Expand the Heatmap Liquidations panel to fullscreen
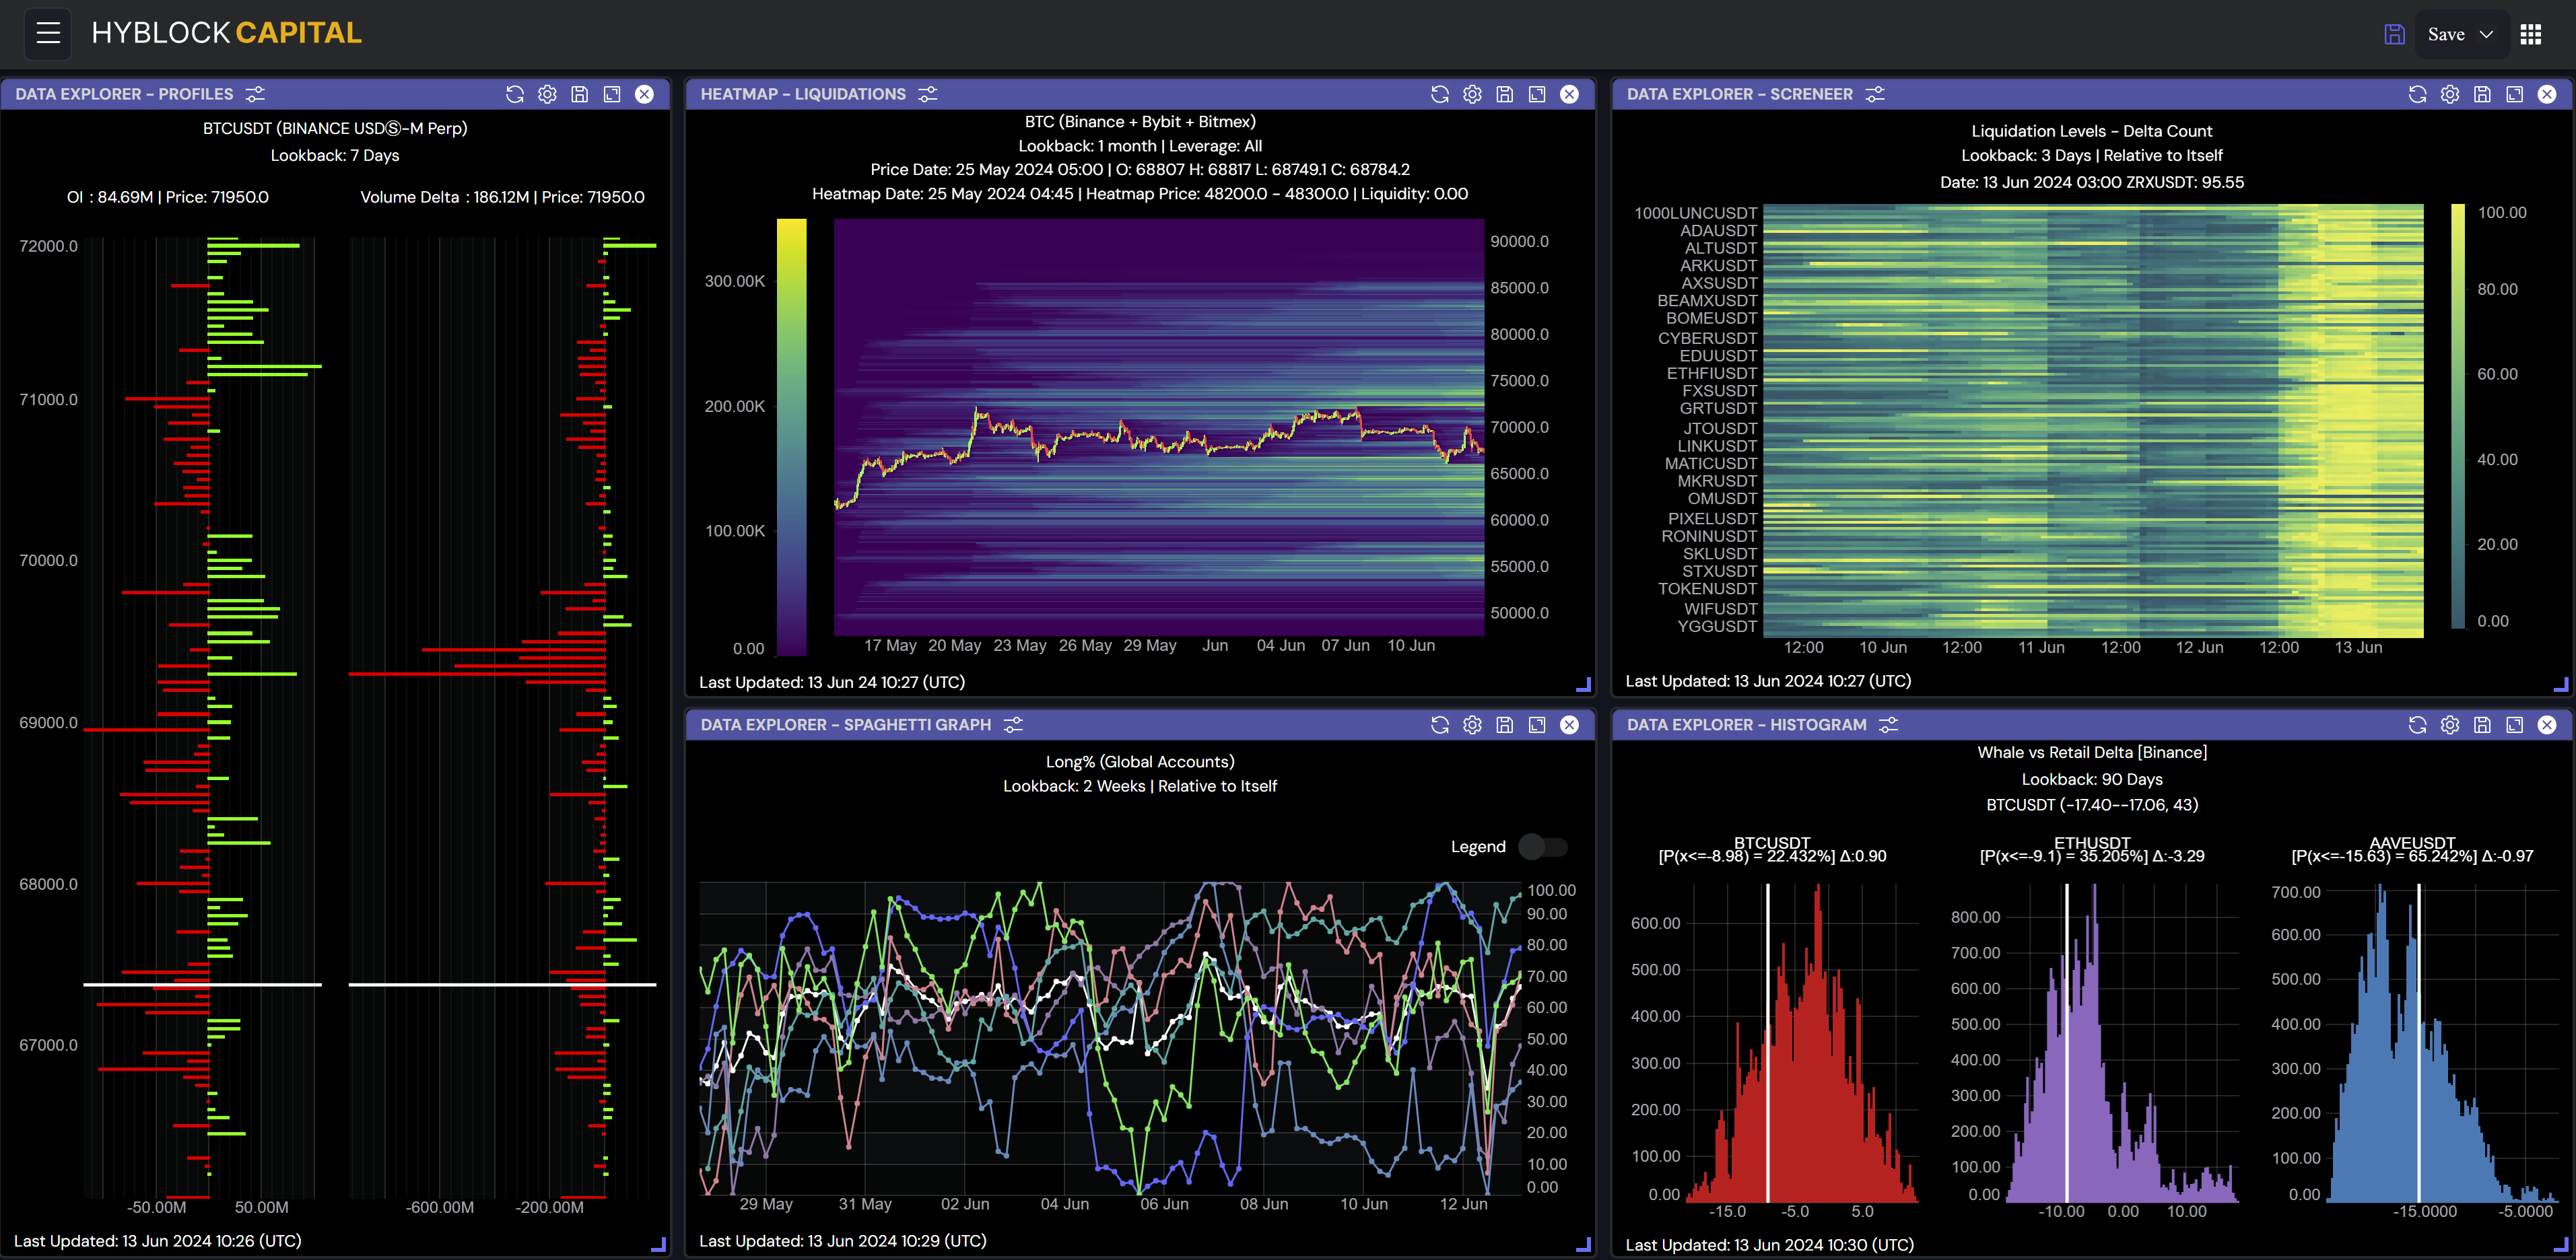This screenshot has height=1260, width=2576. coord(1536,94)
